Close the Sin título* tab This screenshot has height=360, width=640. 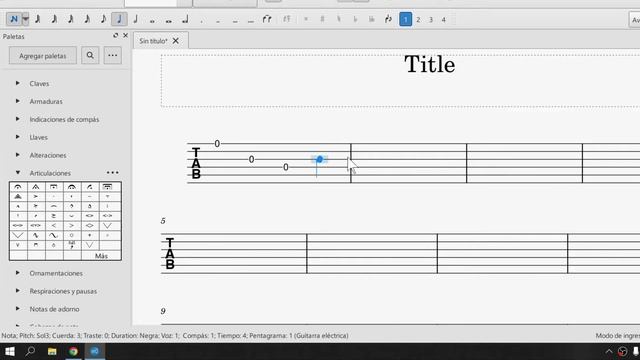click(176, 41)
